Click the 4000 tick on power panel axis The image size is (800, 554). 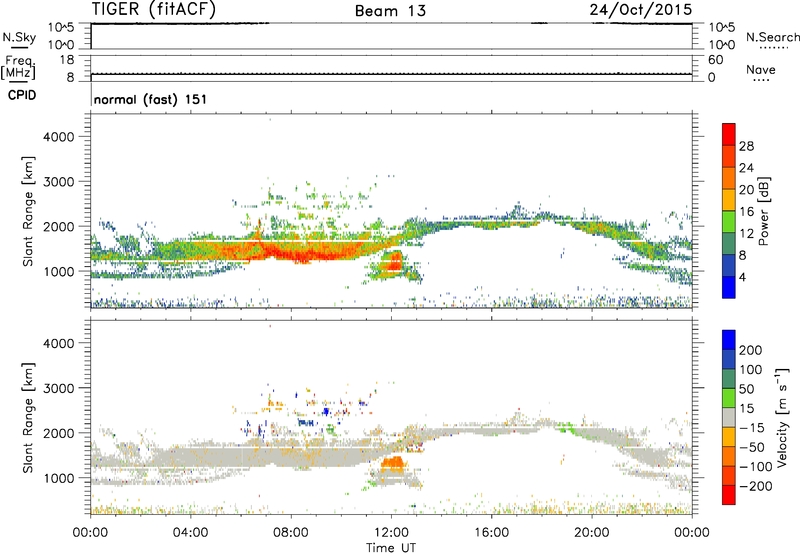pyautogui.click(x=58, y=137)
